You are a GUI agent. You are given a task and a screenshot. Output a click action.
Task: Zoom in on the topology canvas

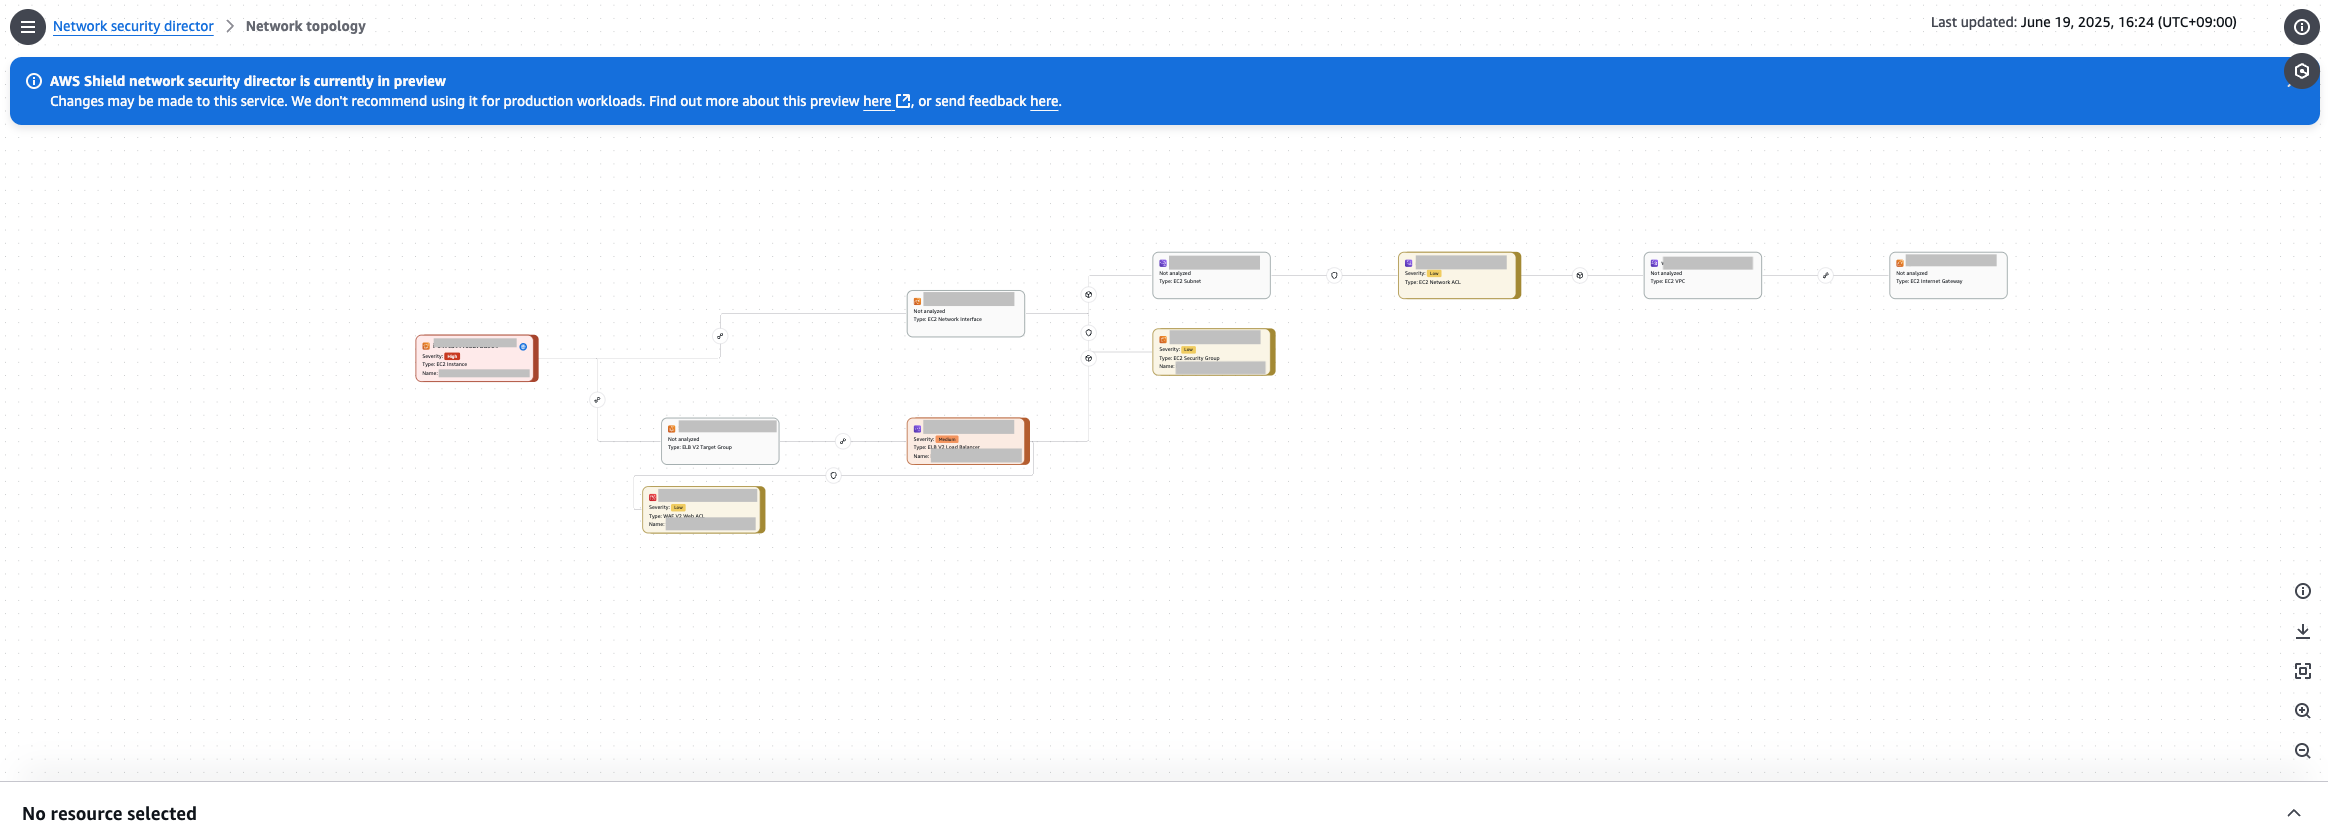2303,711
